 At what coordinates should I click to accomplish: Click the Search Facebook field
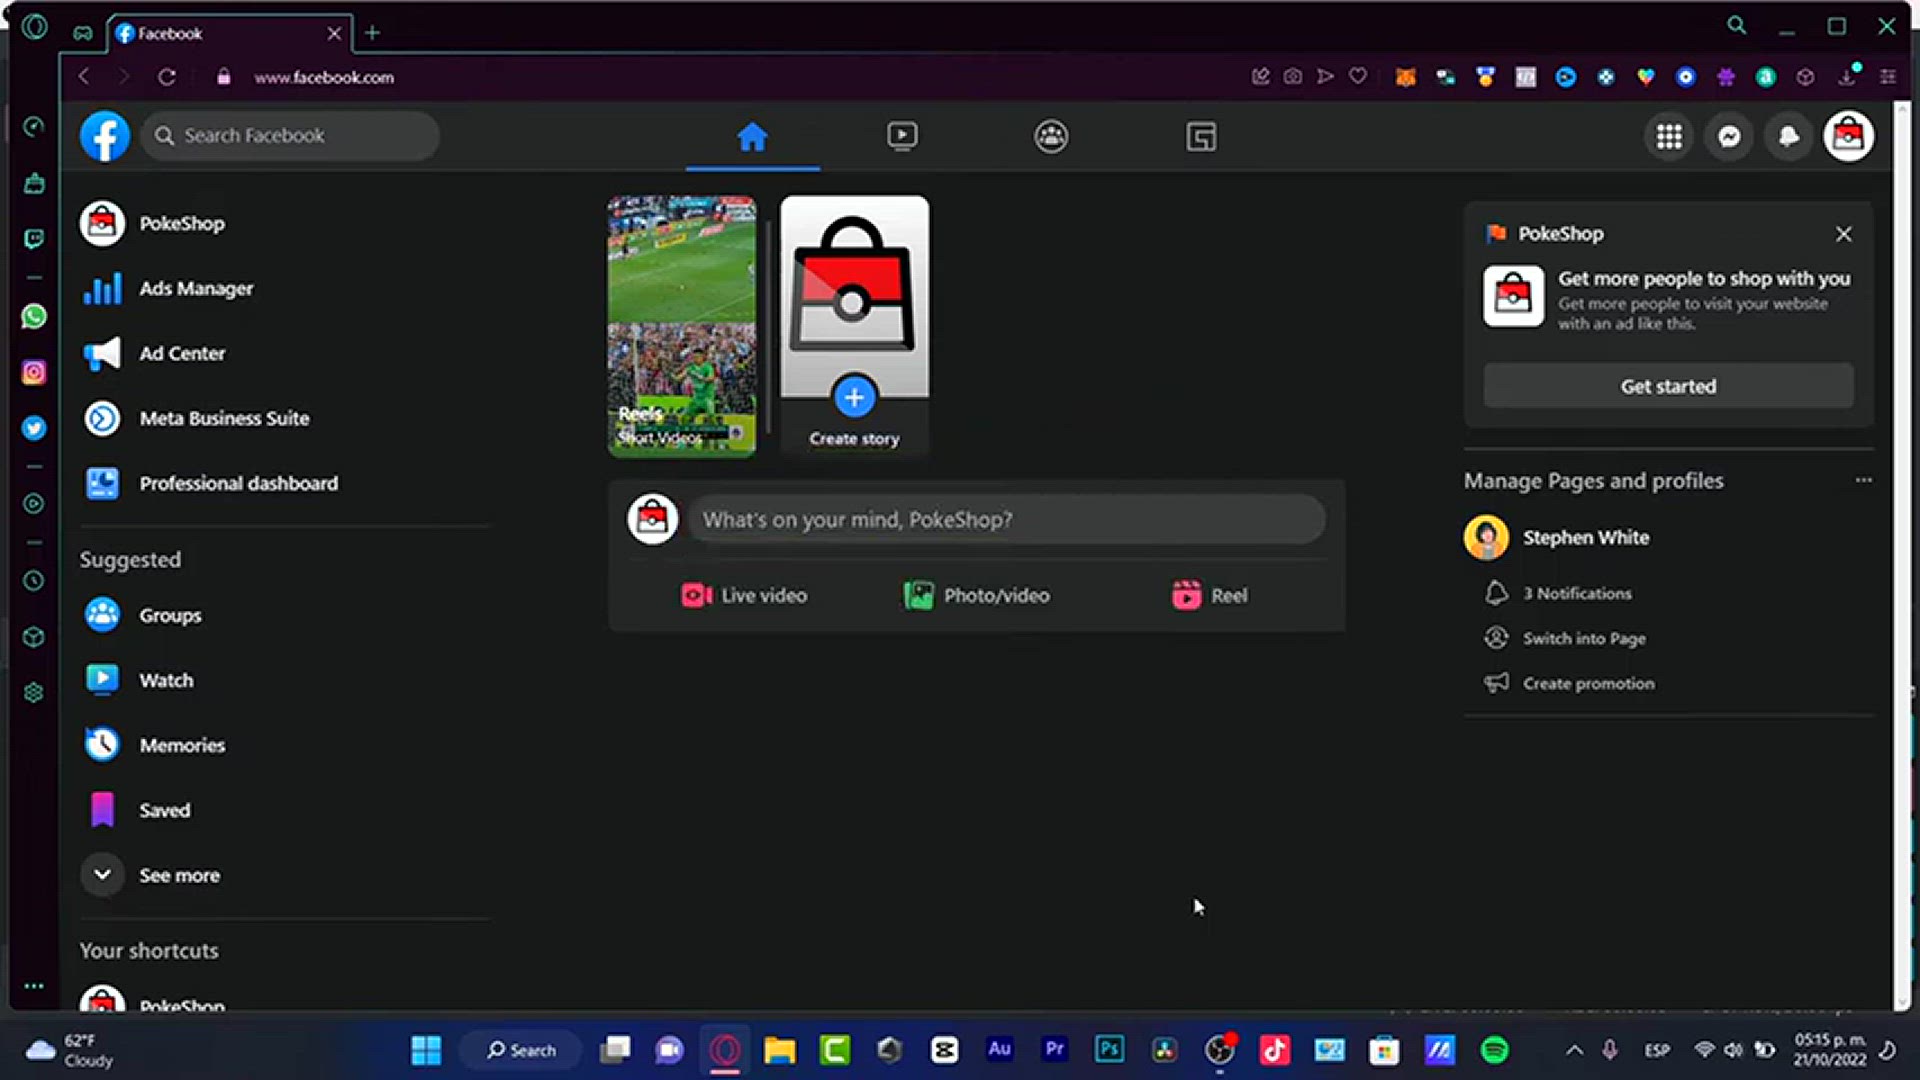[290, 136]
